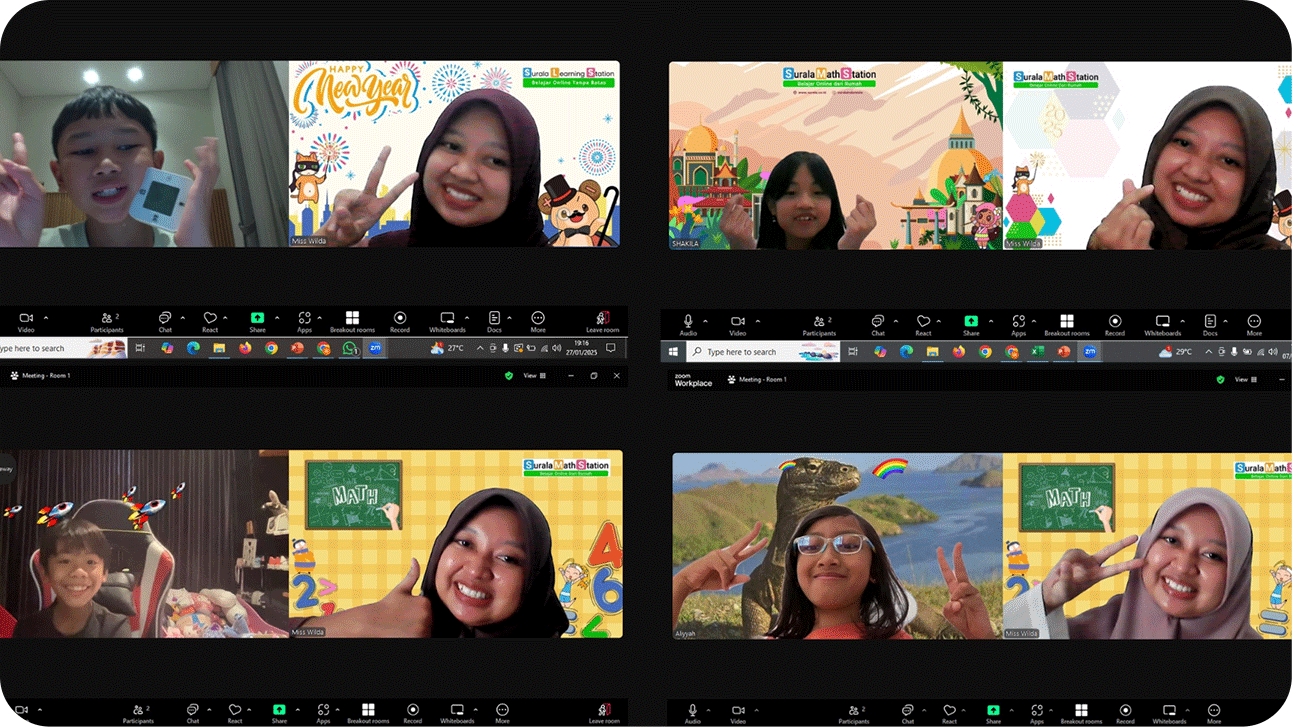Click Windows Start button in SHAKILA's taskbar
The width and height of the screenshot is (1292, 727).
pos(673,352)
